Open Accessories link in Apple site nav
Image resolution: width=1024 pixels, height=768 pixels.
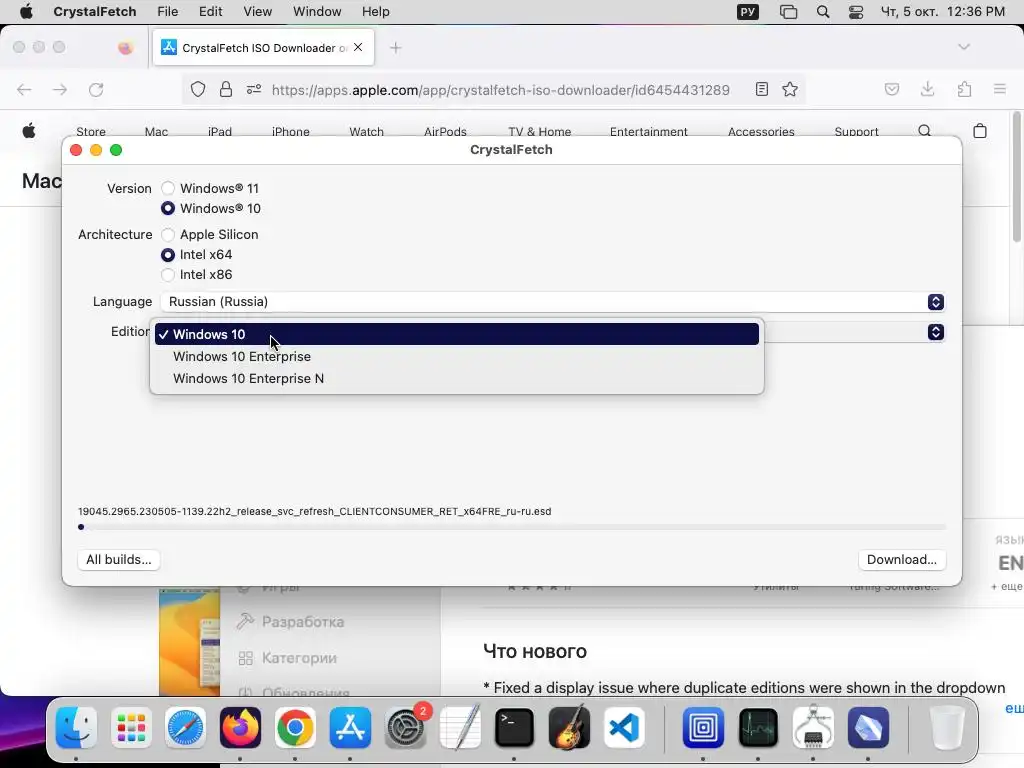(x=761, y=131)
